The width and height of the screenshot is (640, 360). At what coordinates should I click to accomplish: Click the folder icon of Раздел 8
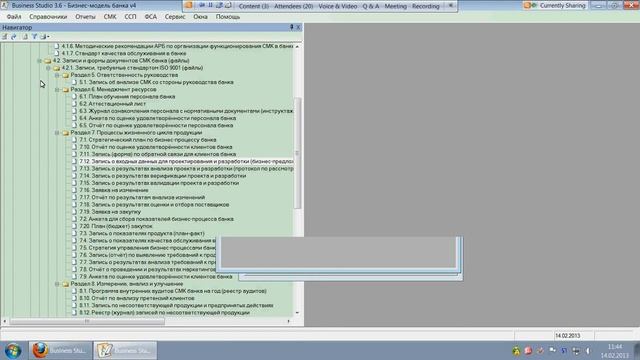click(x=65, y=284)
